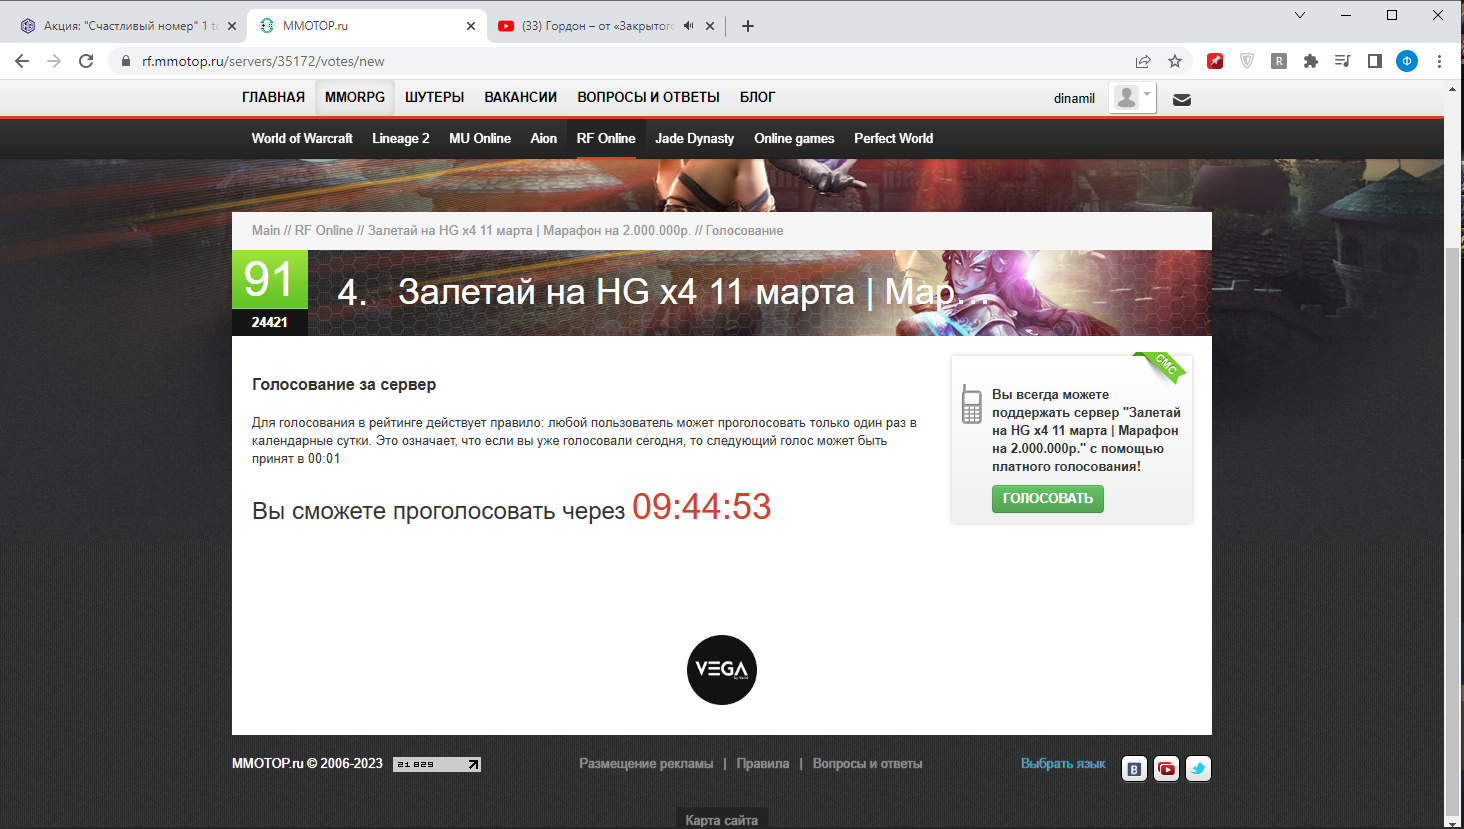This screenshot has width=1464, height=829.
Task: Go back to the previous page
Action: pyautogui.click(x=22, y=61)
